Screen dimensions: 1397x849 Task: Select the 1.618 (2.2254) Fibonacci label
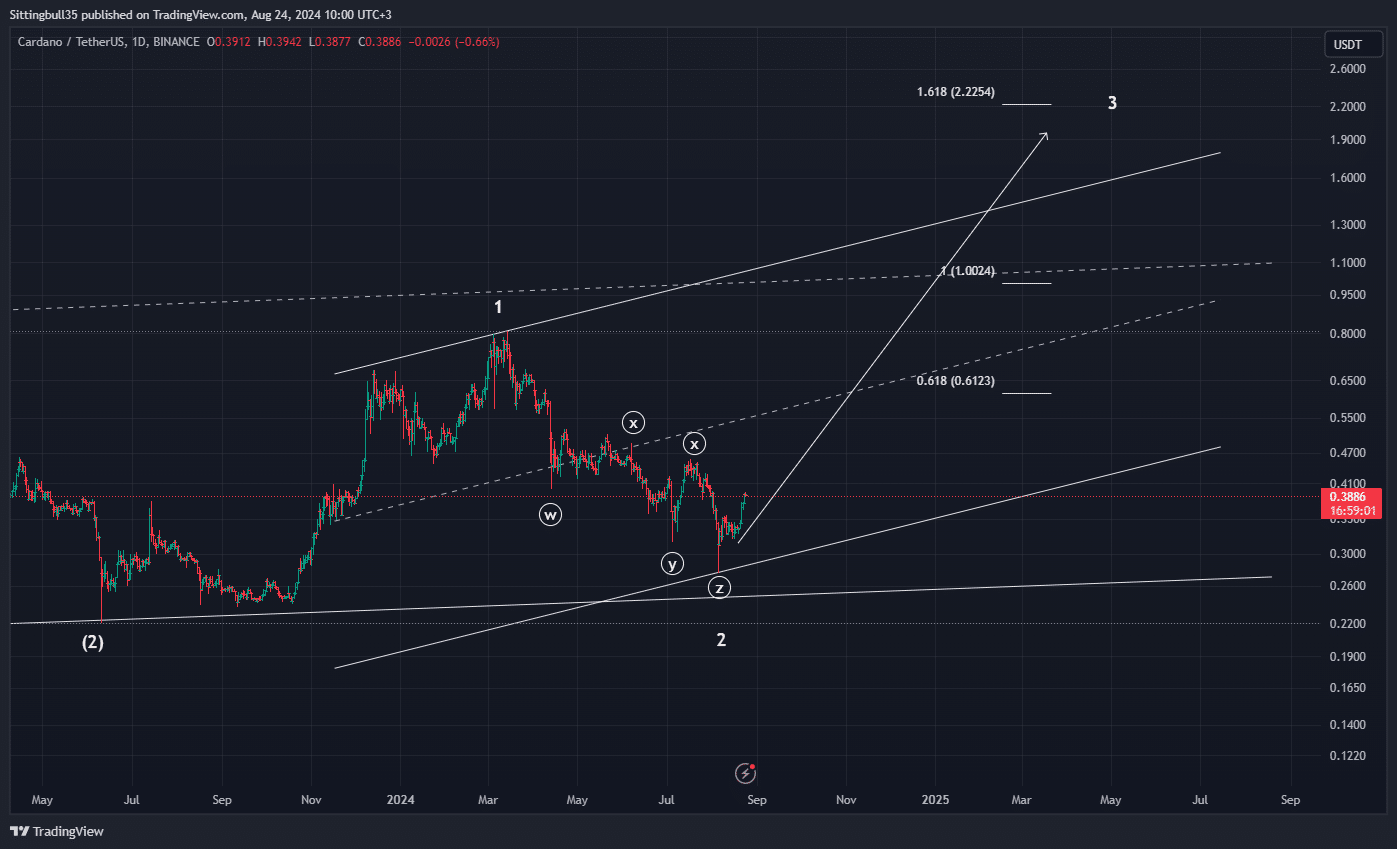point(955,92)
